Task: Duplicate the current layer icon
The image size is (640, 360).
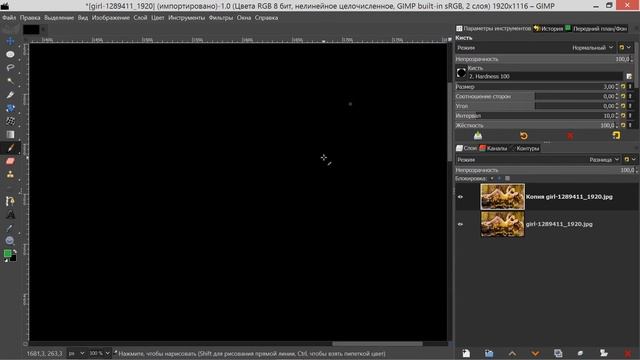Action: coord(558,353)
